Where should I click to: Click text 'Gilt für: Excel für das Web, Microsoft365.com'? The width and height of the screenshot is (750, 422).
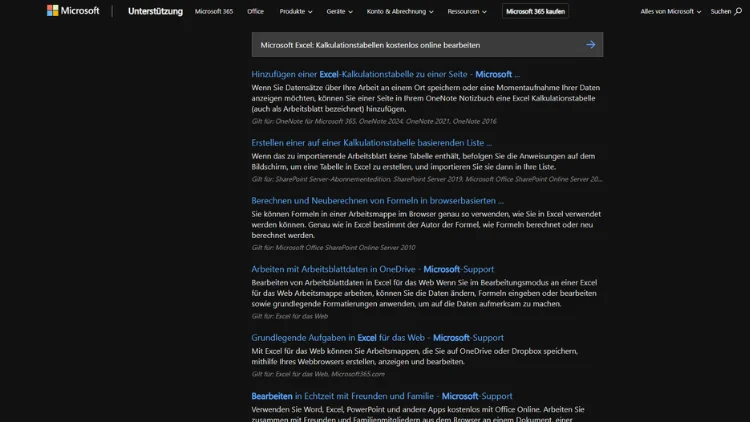318,374
